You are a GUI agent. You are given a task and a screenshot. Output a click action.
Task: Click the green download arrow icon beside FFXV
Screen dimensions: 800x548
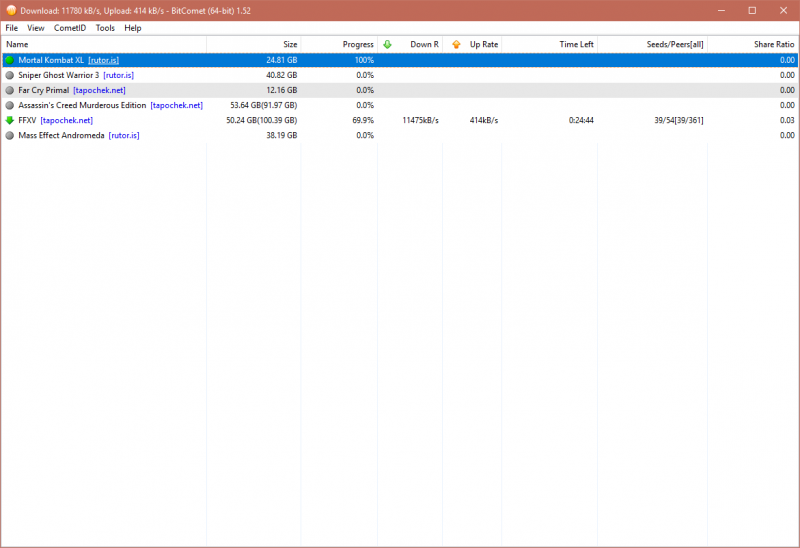10,120
